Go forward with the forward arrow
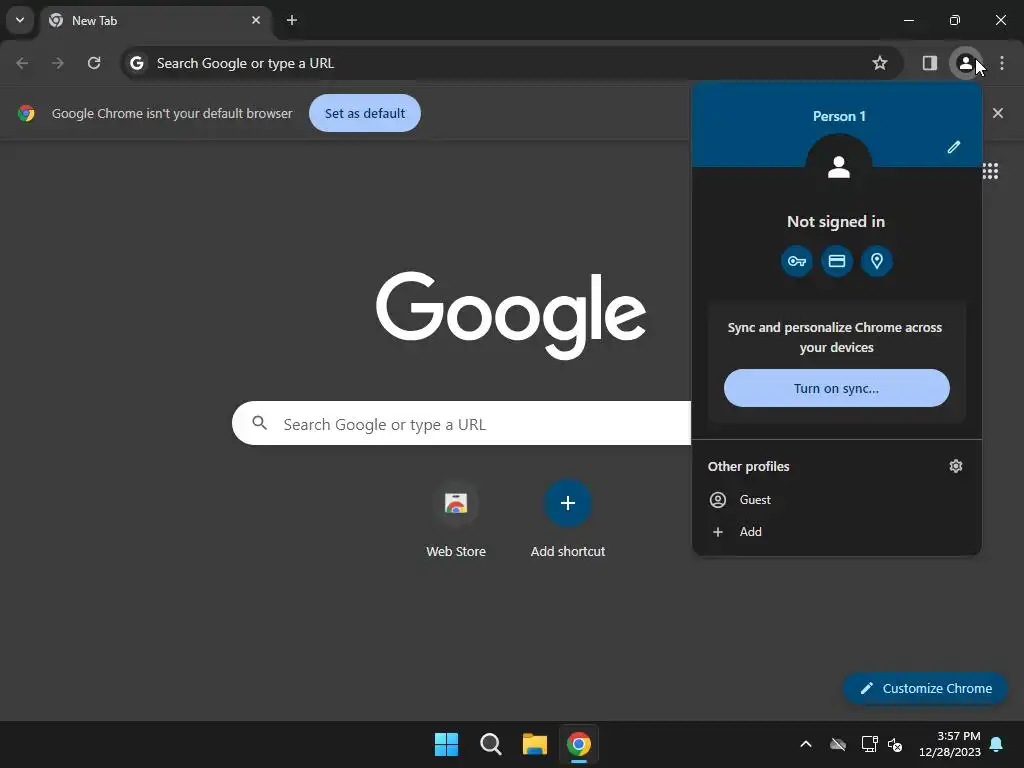 tap(58, 63)
